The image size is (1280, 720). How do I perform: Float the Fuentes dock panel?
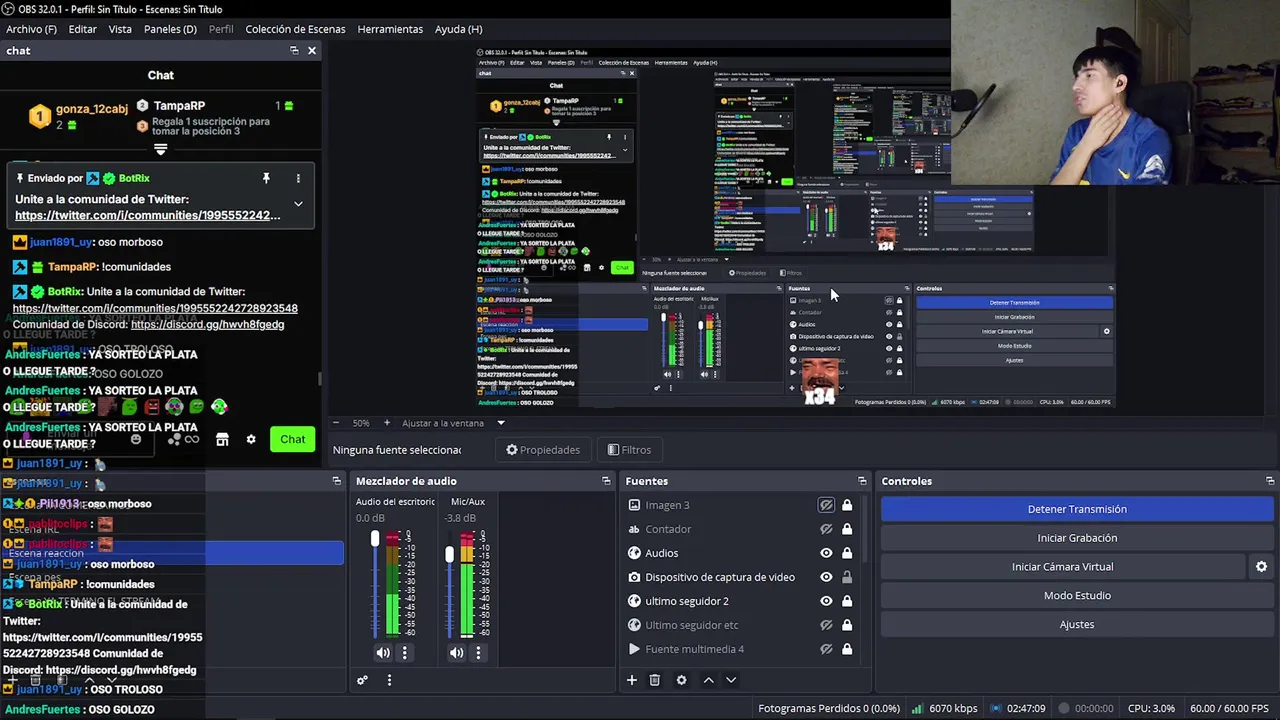pyautogui.click(x=862, y=481)
